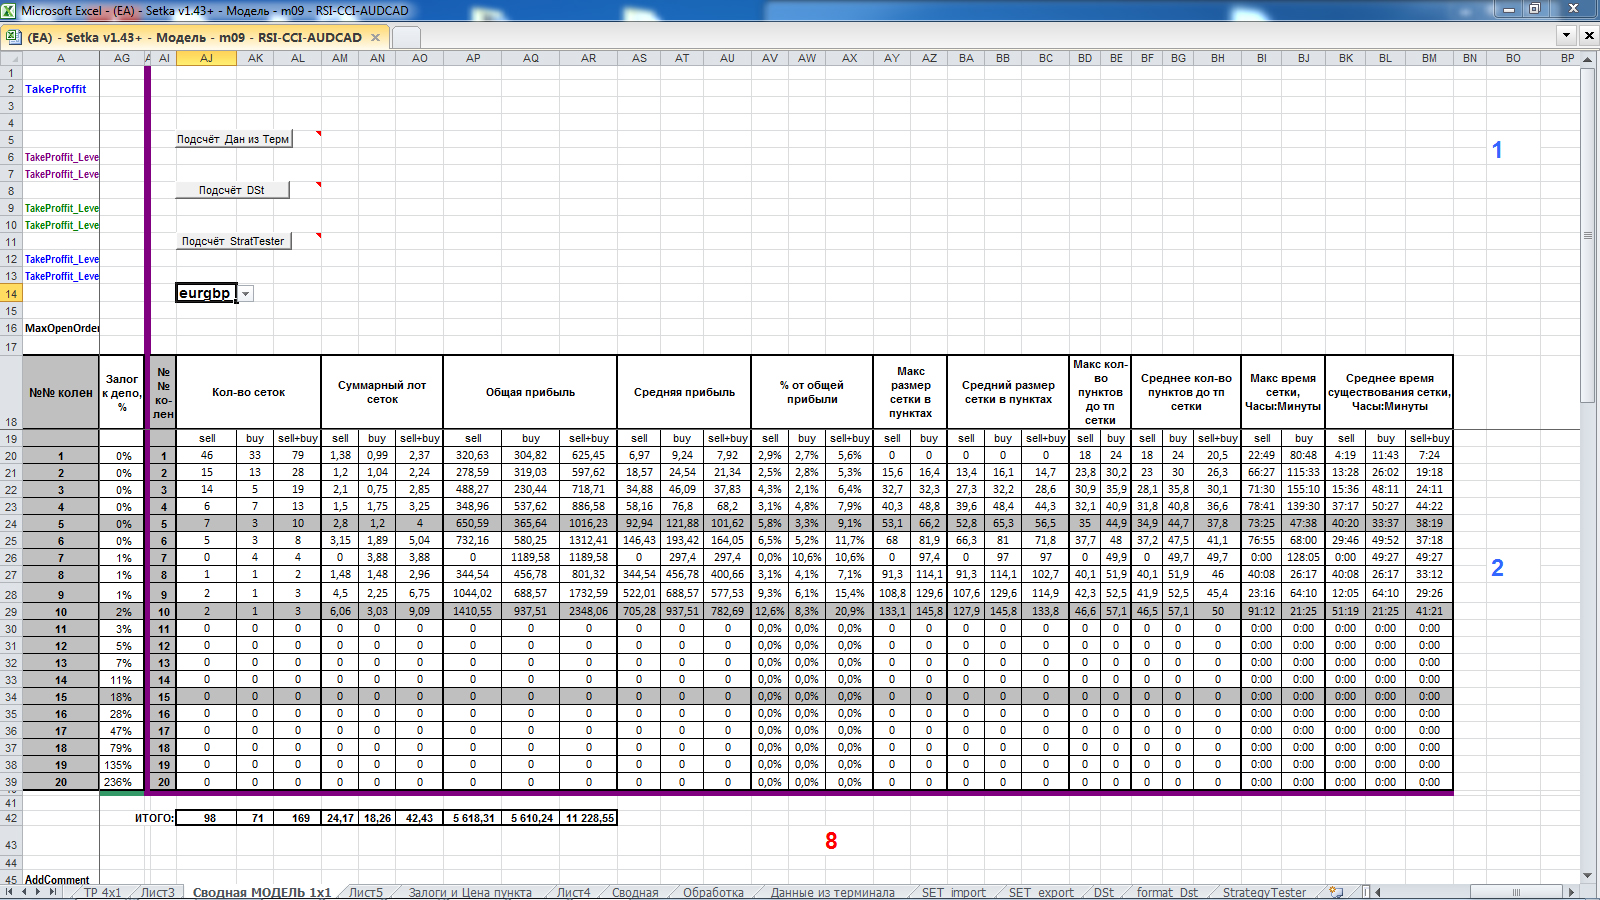Switch to the SET_export sheet tab
This screenshot has height=900, width=1600.
pyautogui.click(x=1041, y=892)
